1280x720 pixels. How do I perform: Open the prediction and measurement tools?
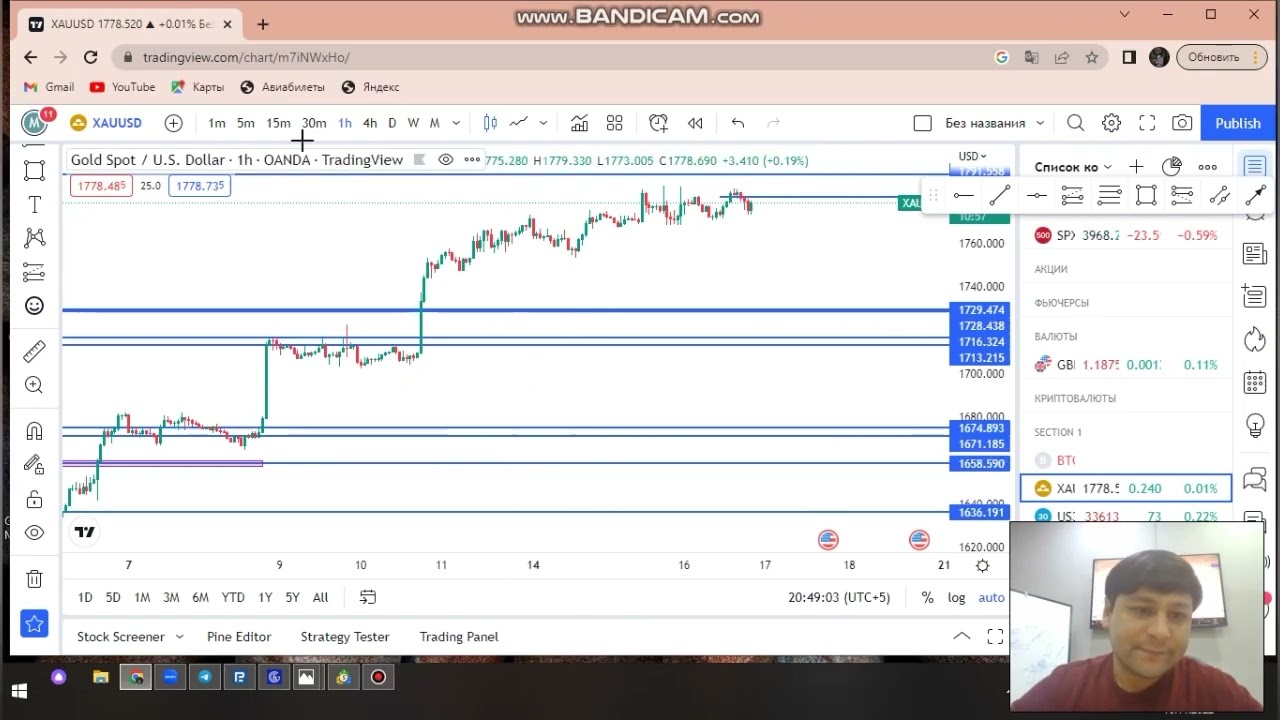coord(34,272)
